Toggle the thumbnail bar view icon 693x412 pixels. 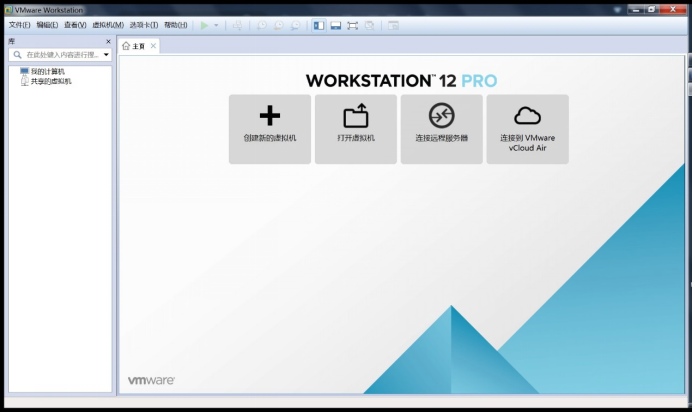[x=336, y=26]
